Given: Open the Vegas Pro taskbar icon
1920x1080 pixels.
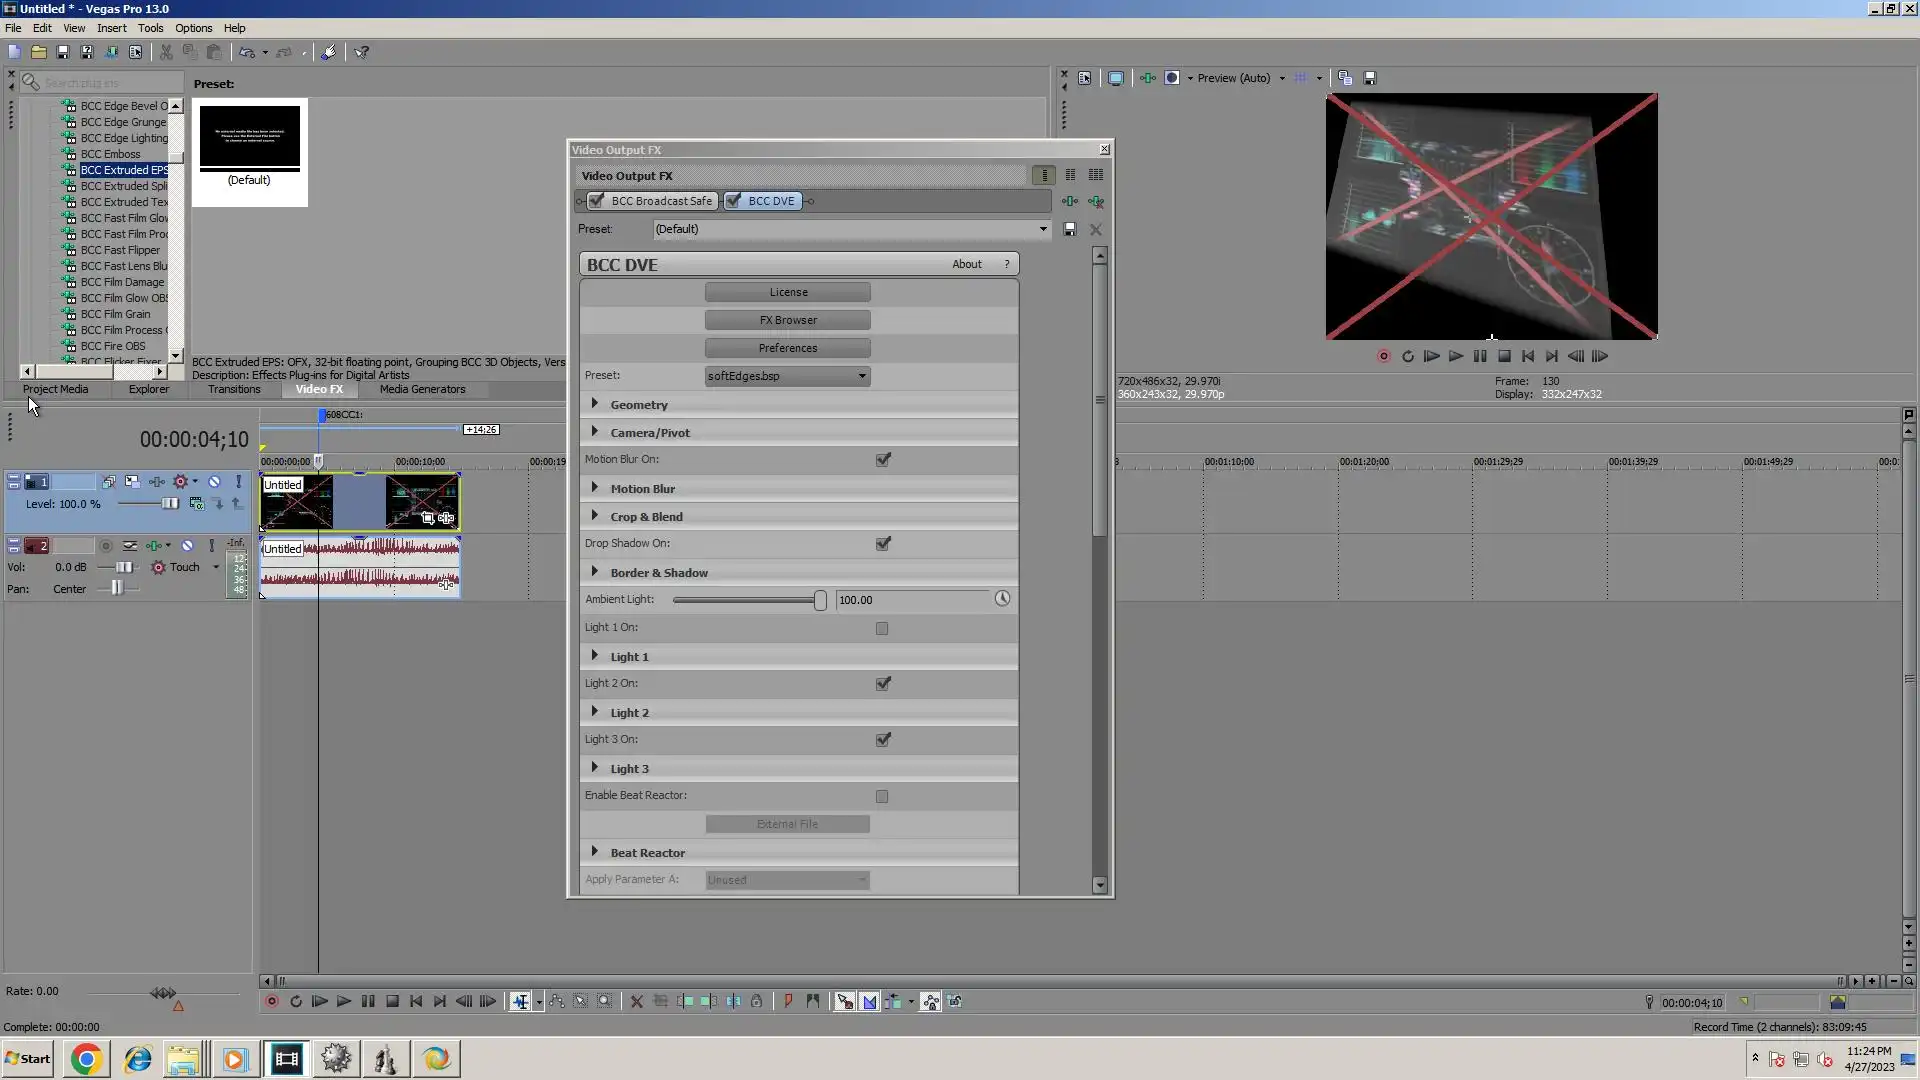Looking at the screenshot, I should pos(287,1059).
